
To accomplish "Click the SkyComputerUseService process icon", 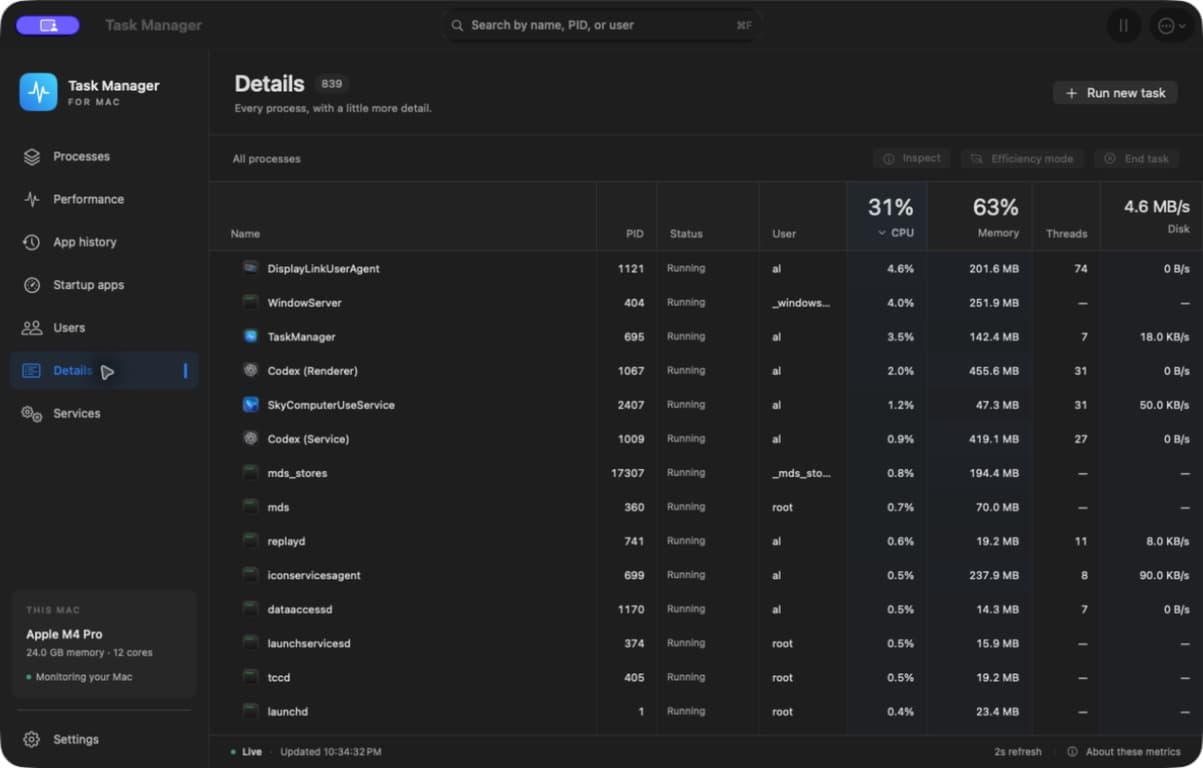I will click(251, 405).
